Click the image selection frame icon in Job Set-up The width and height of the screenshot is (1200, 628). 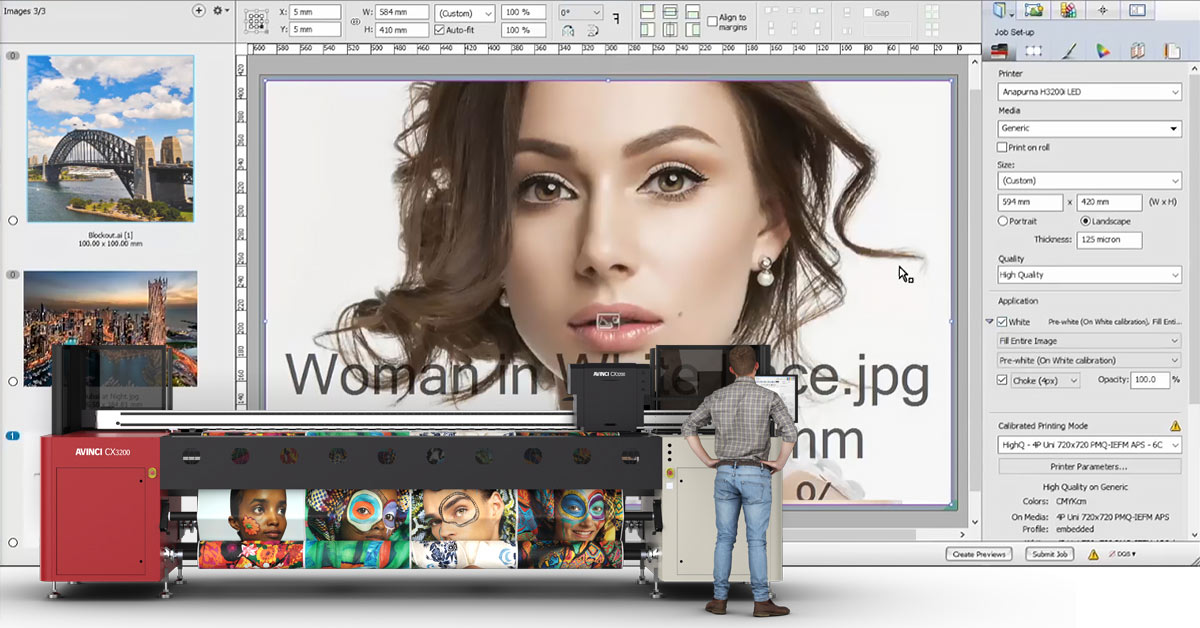click(x=1033, y=49)
